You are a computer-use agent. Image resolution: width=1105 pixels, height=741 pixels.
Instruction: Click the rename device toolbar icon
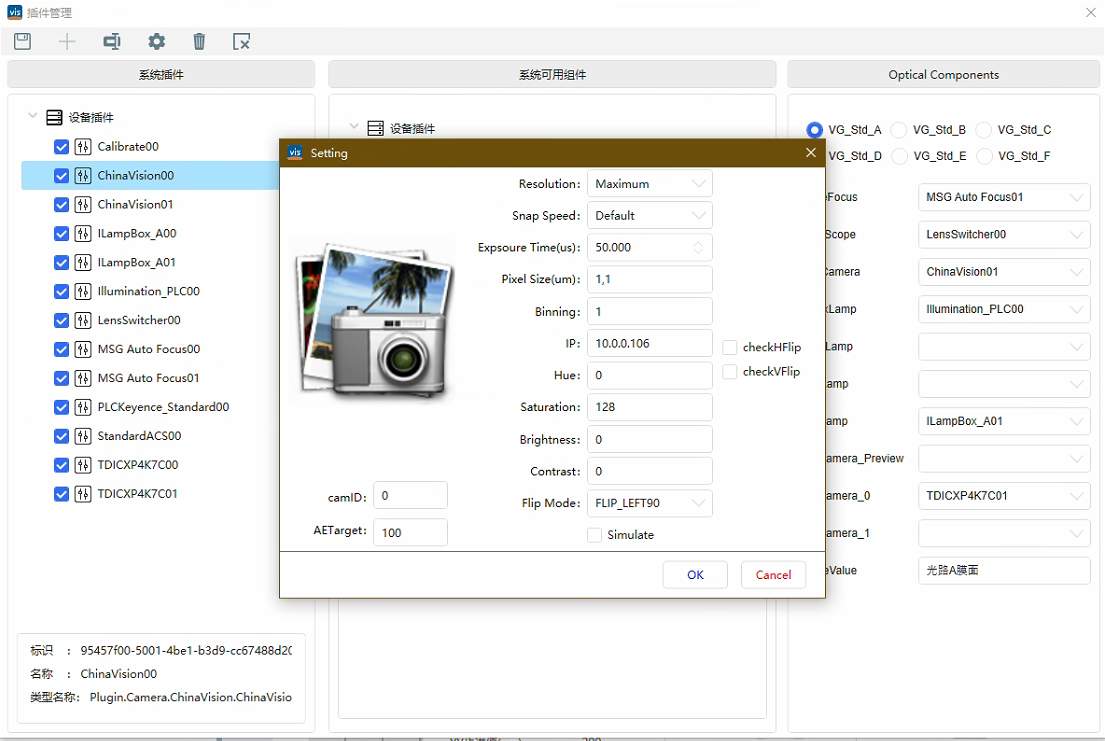click(x=112, y=42)
